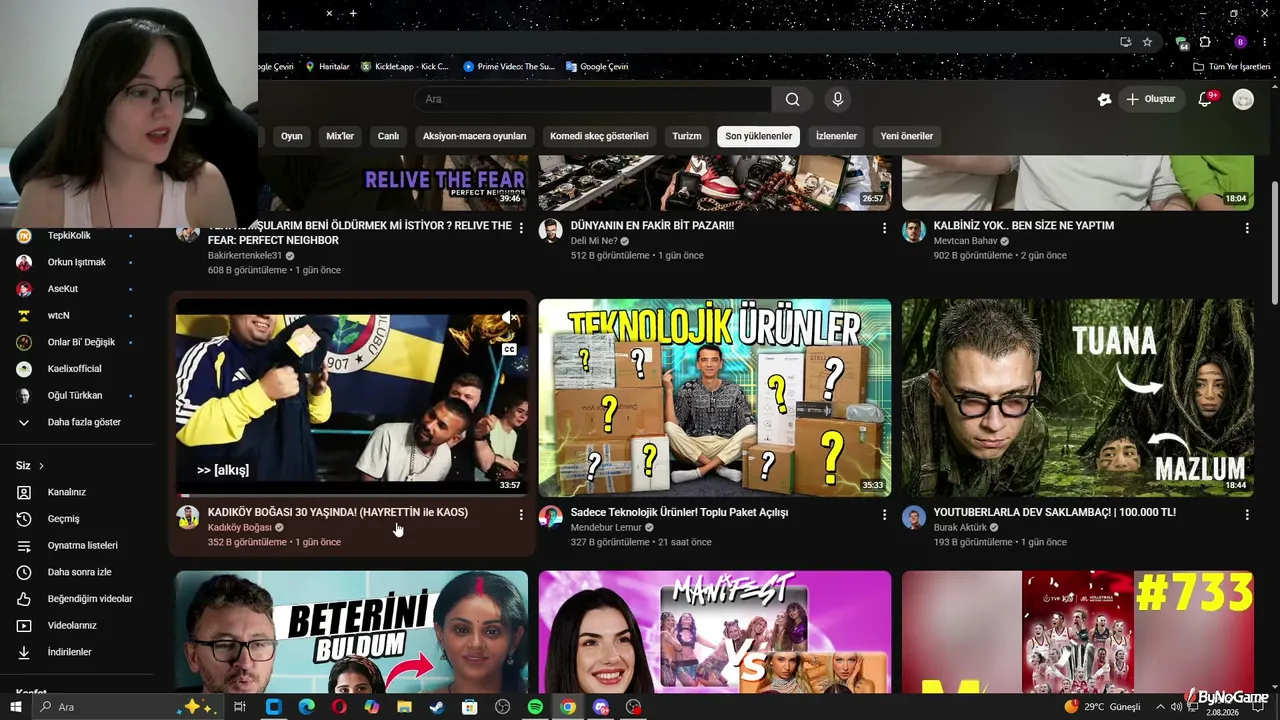The image size is (1280, 720).
Task: Open YouTube notifications bell
Action: [1205, 99]
